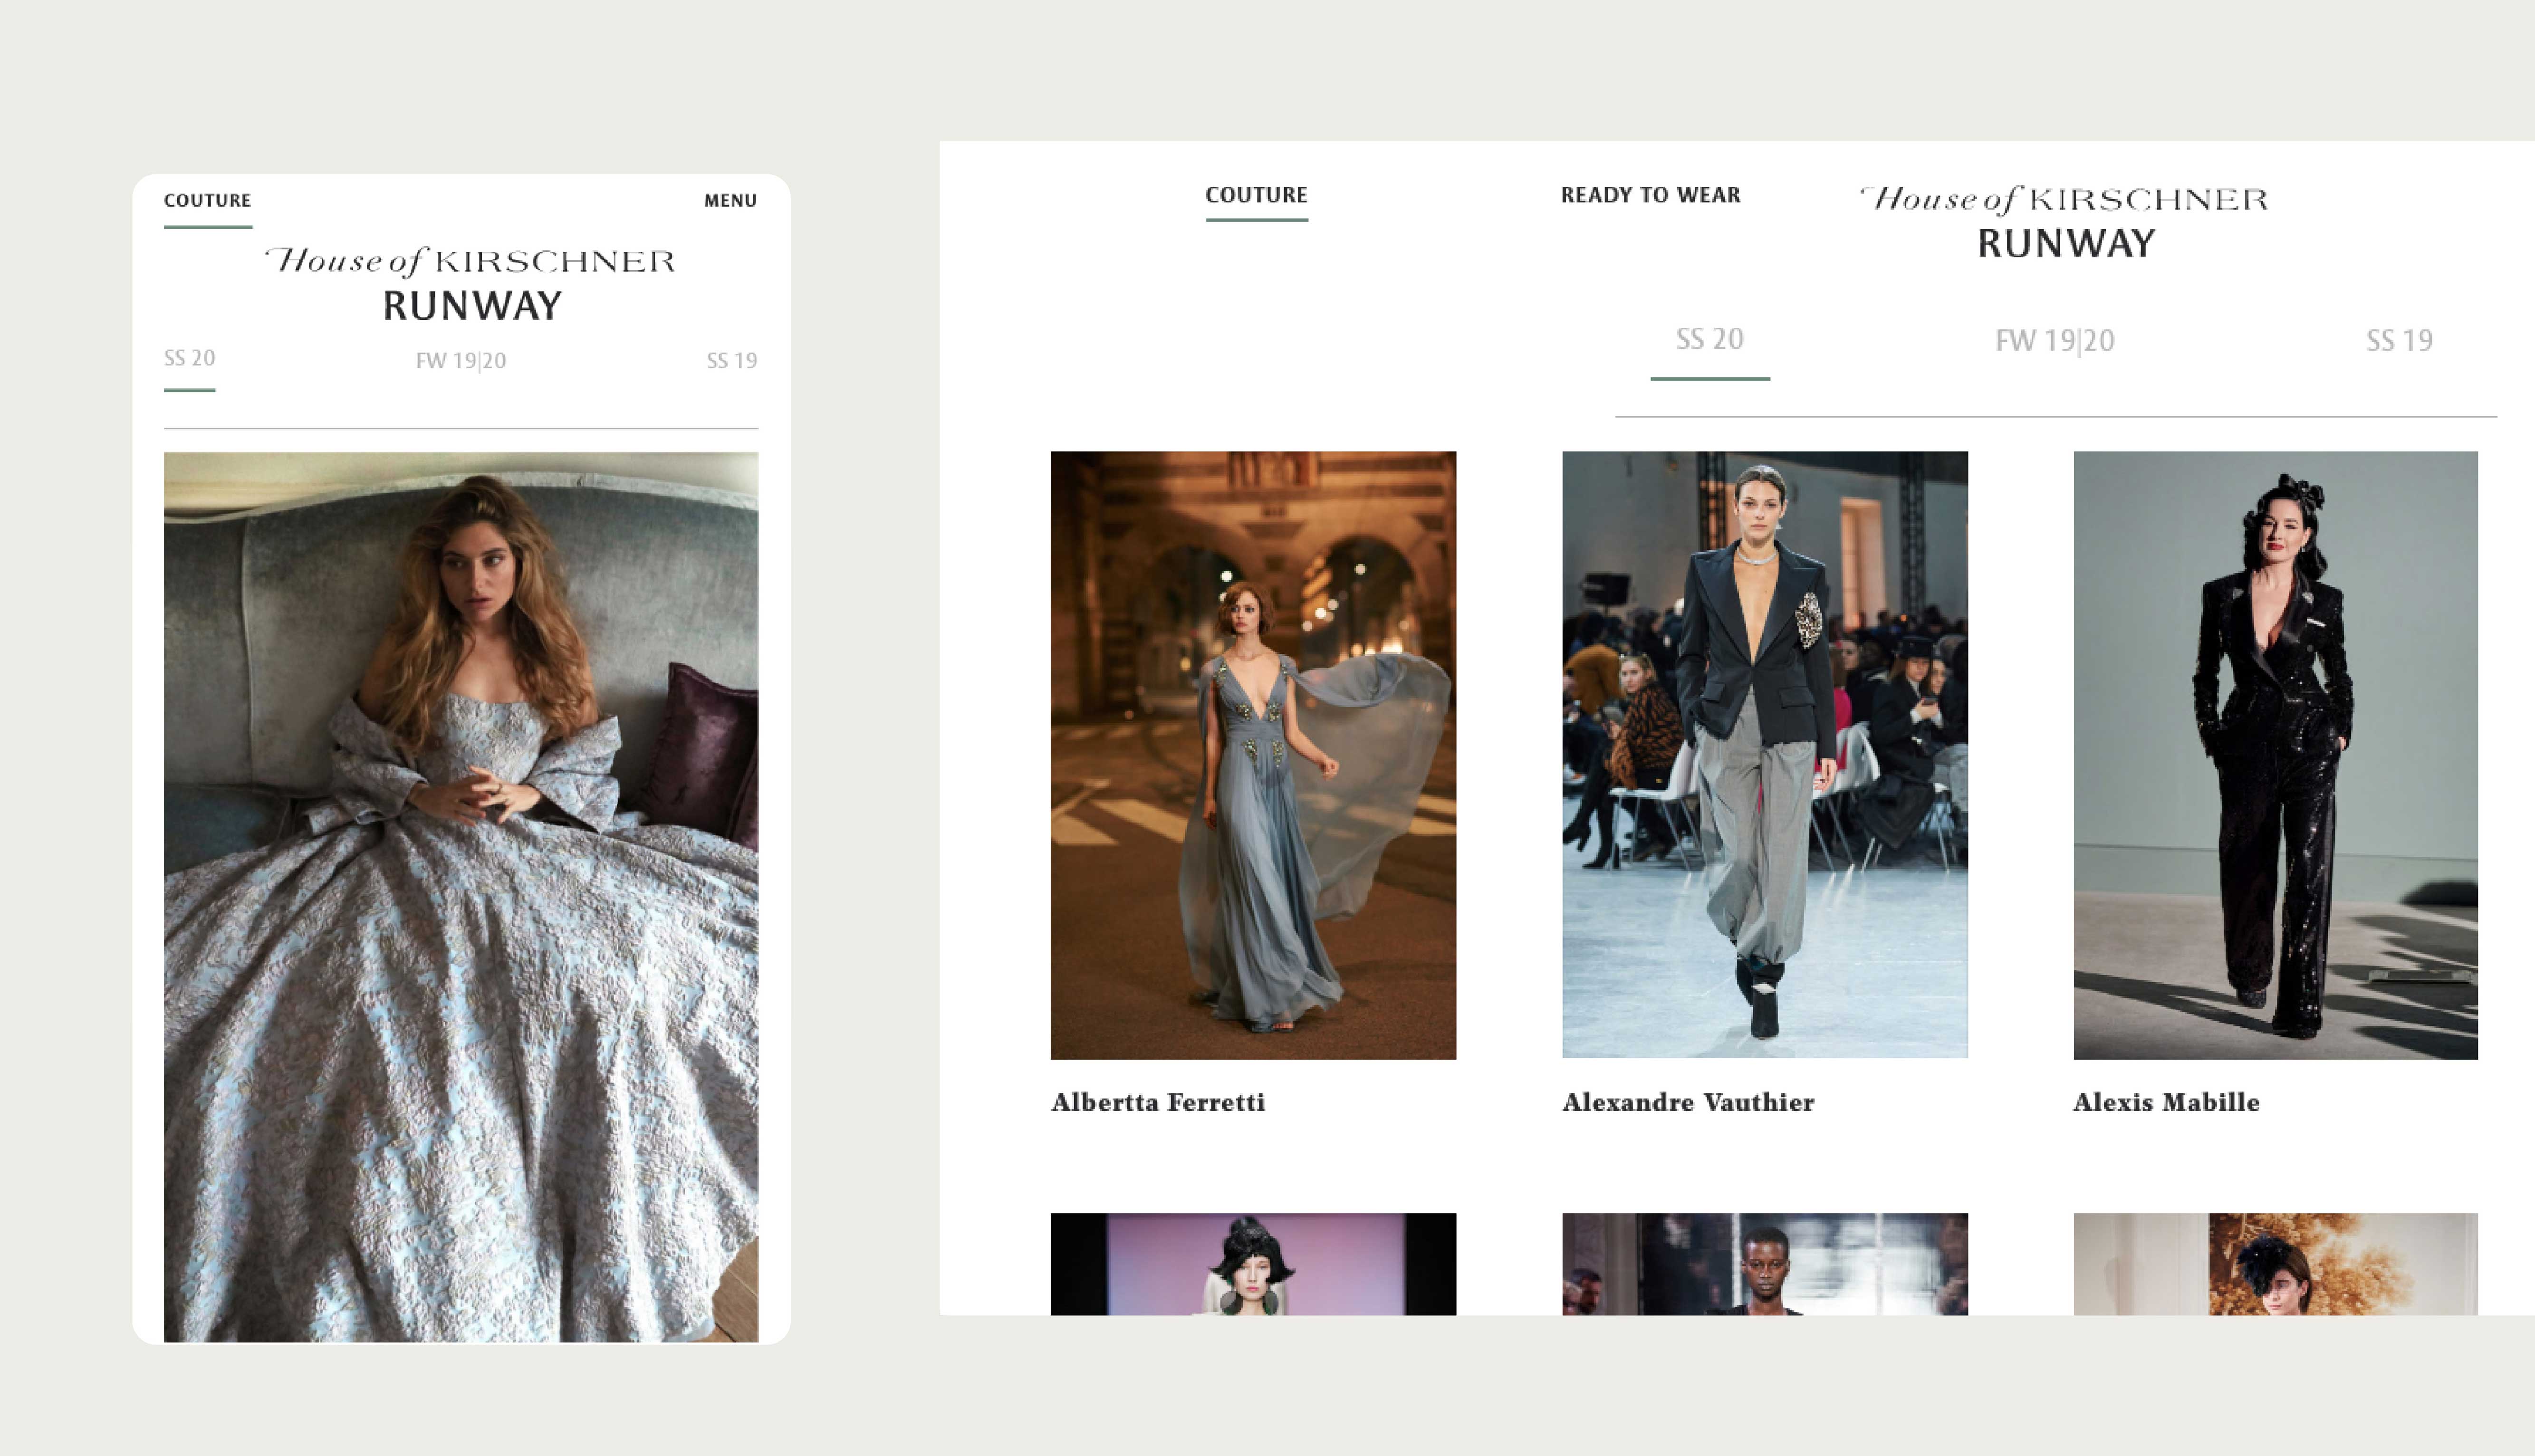The image size is (2535, 1456).
Task: Open Alexis Mabille runway photo
Action: click(2275, 755)
